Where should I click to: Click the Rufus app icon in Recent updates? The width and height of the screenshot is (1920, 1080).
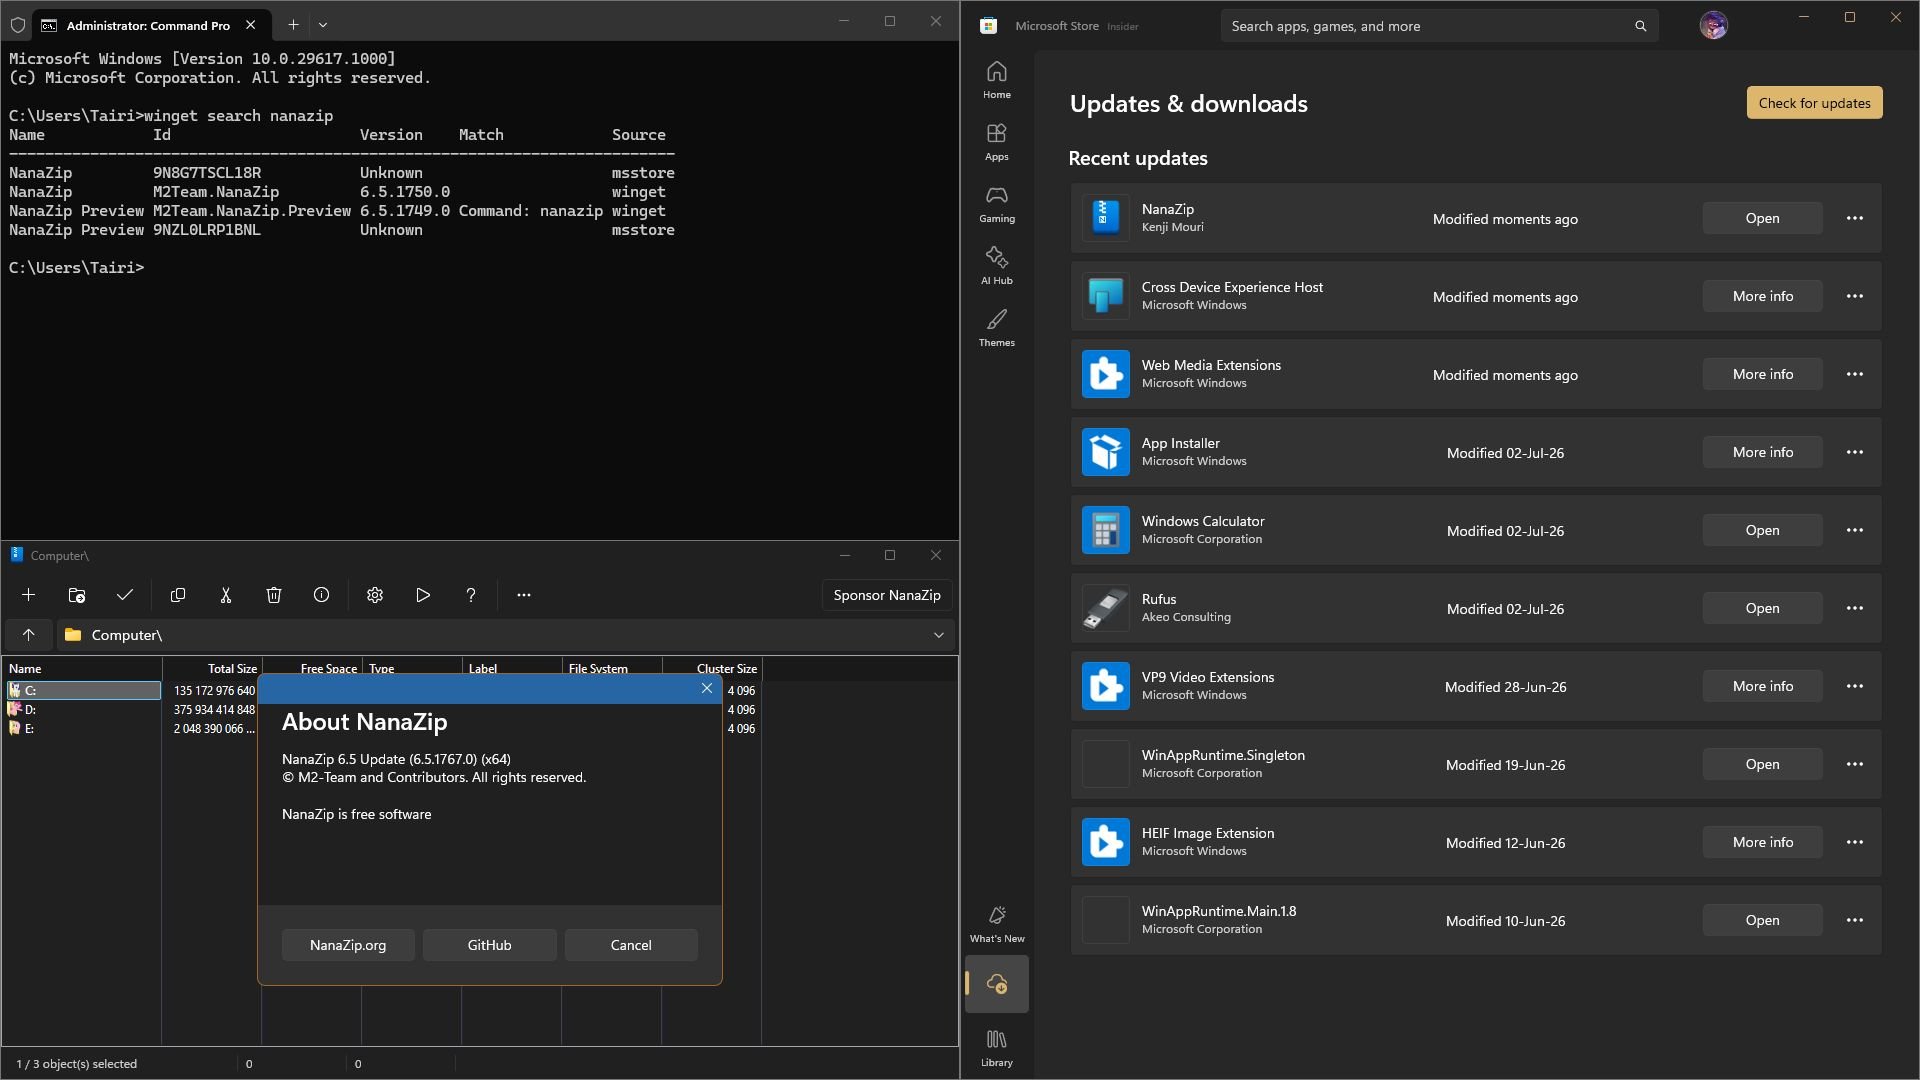(x=1106, y=608)
